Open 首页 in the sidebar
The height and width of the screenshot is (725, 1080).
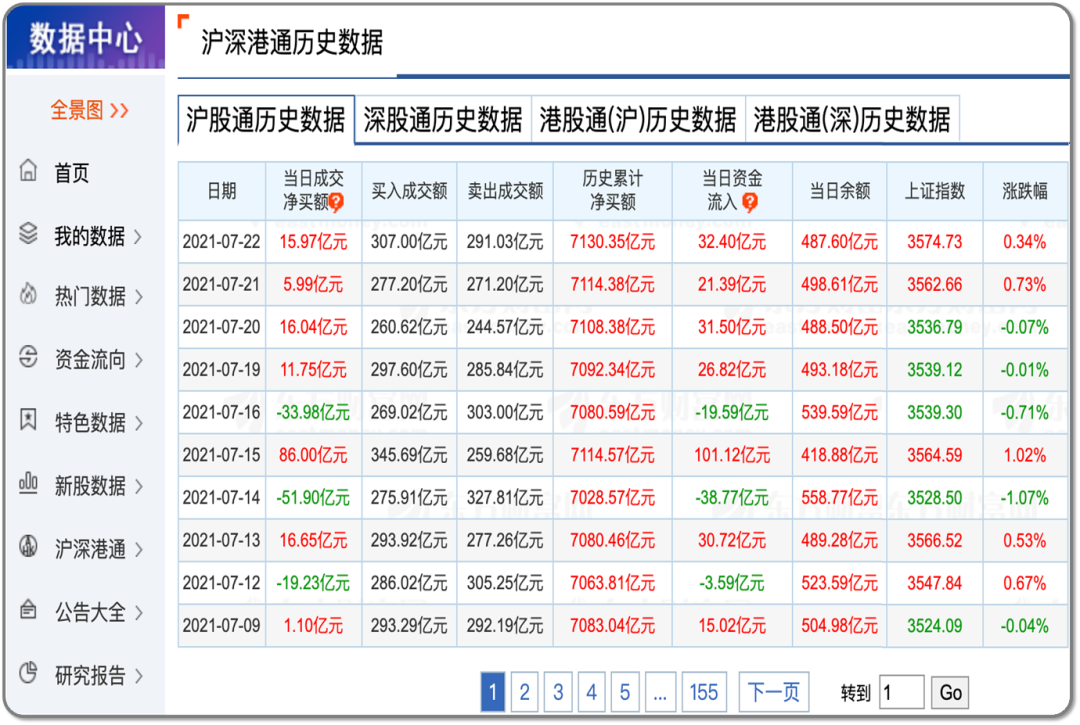(72, 173)
